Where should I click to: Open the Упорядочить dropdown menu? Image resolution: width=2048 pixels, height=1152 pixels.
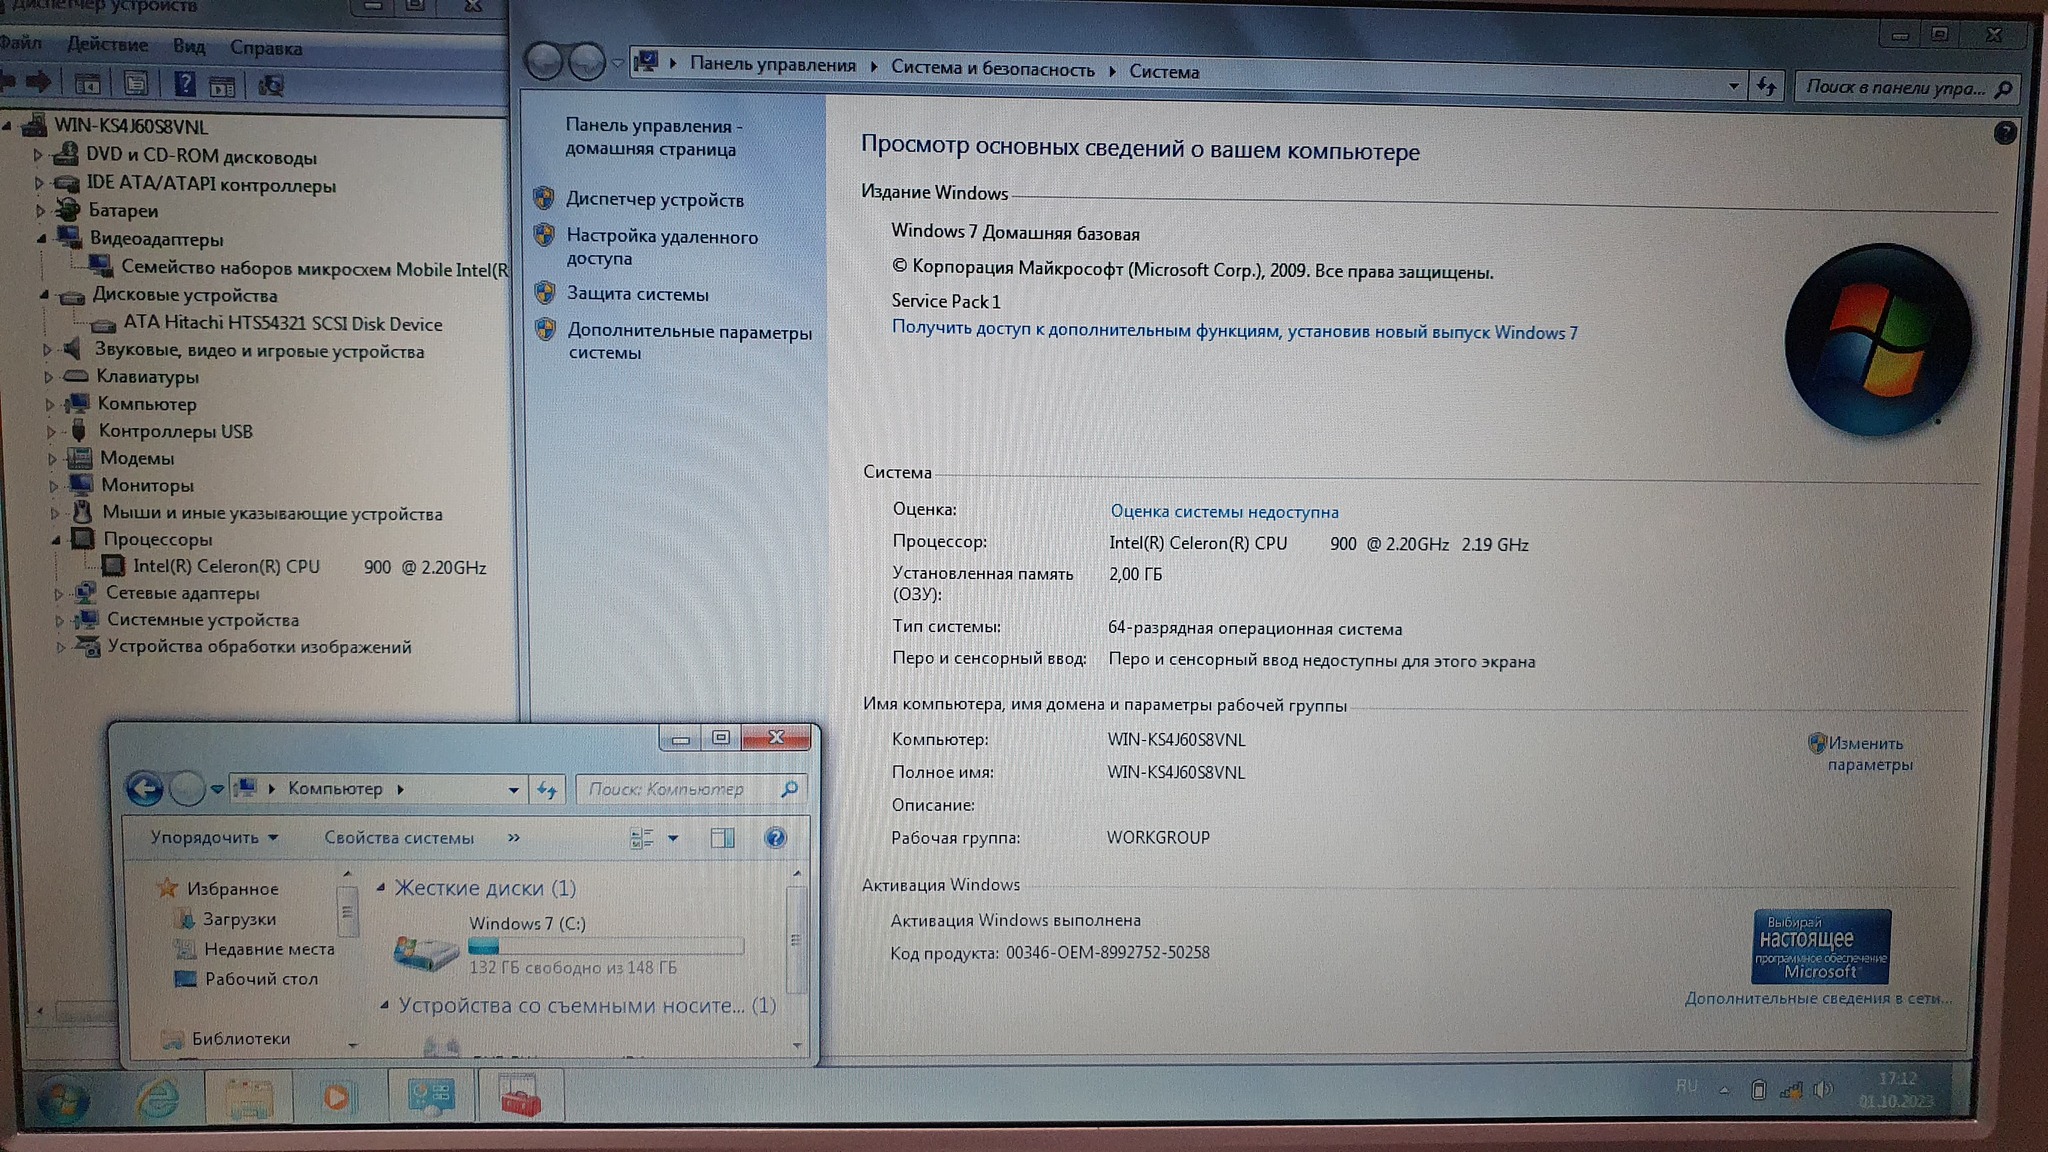click(213, 837)
